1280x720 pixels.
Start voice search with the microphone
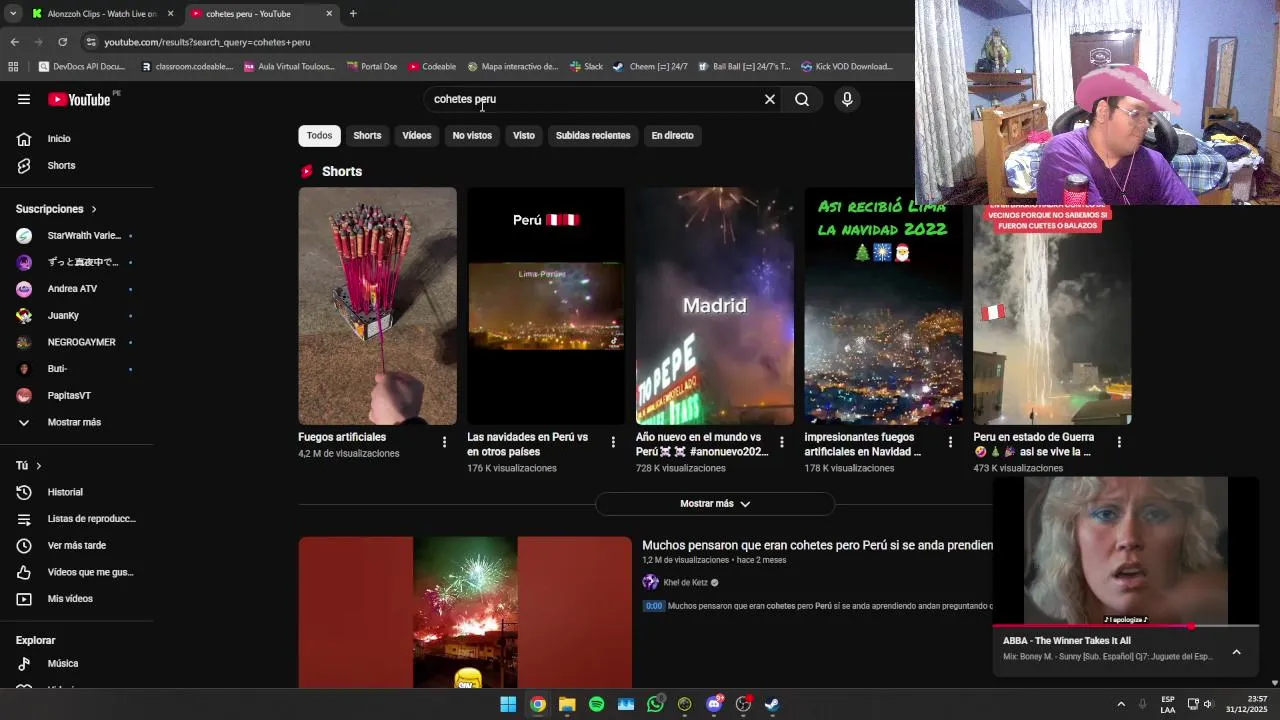[847, 99]
